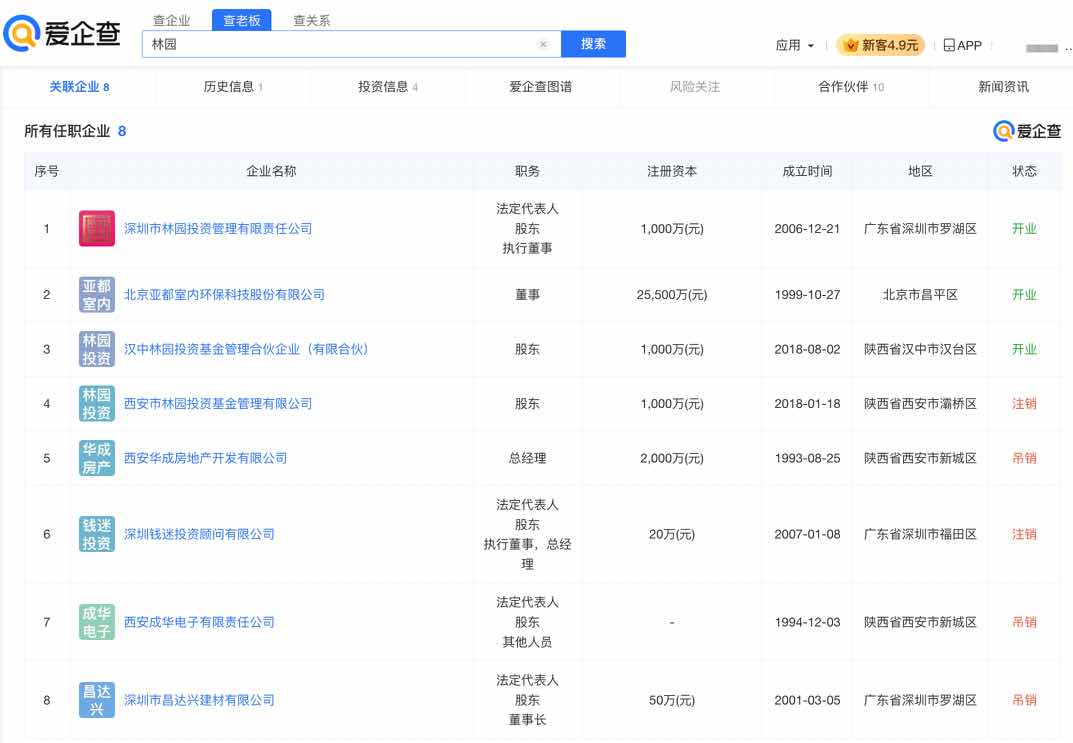
Task: Click the 亚都室内 company icon
Action: (x=96, y=295)
